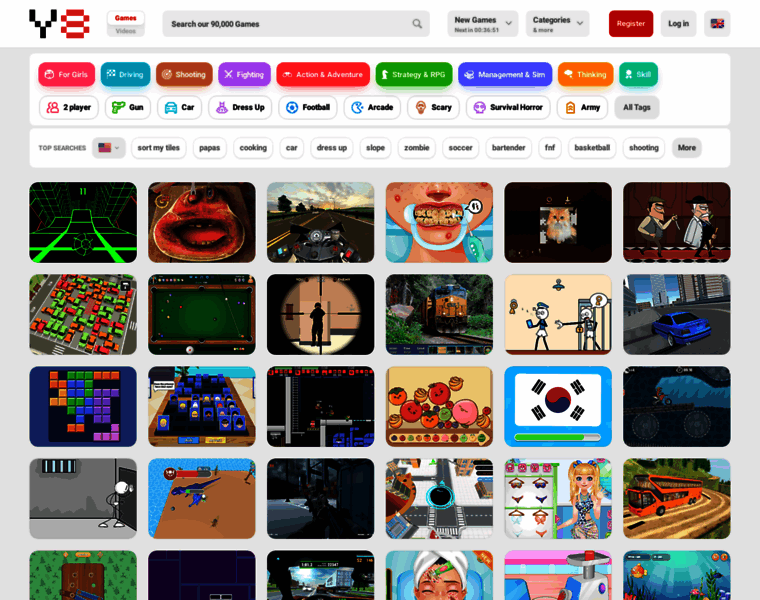Select the For Girls category

[x=66, y=75]
